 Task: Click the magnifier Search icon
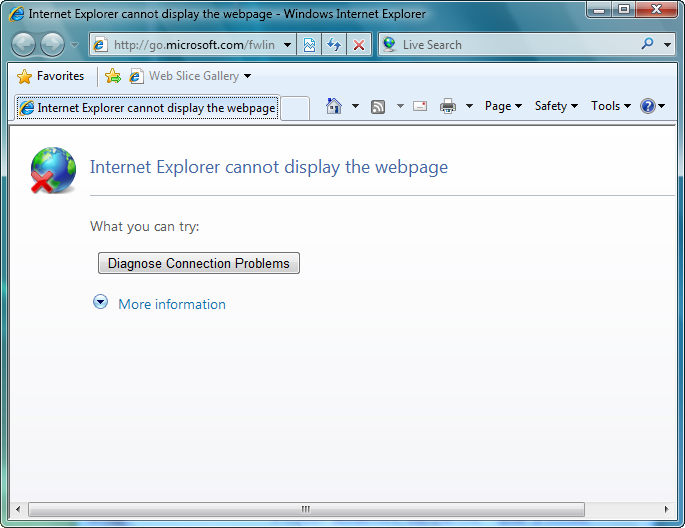647,44
